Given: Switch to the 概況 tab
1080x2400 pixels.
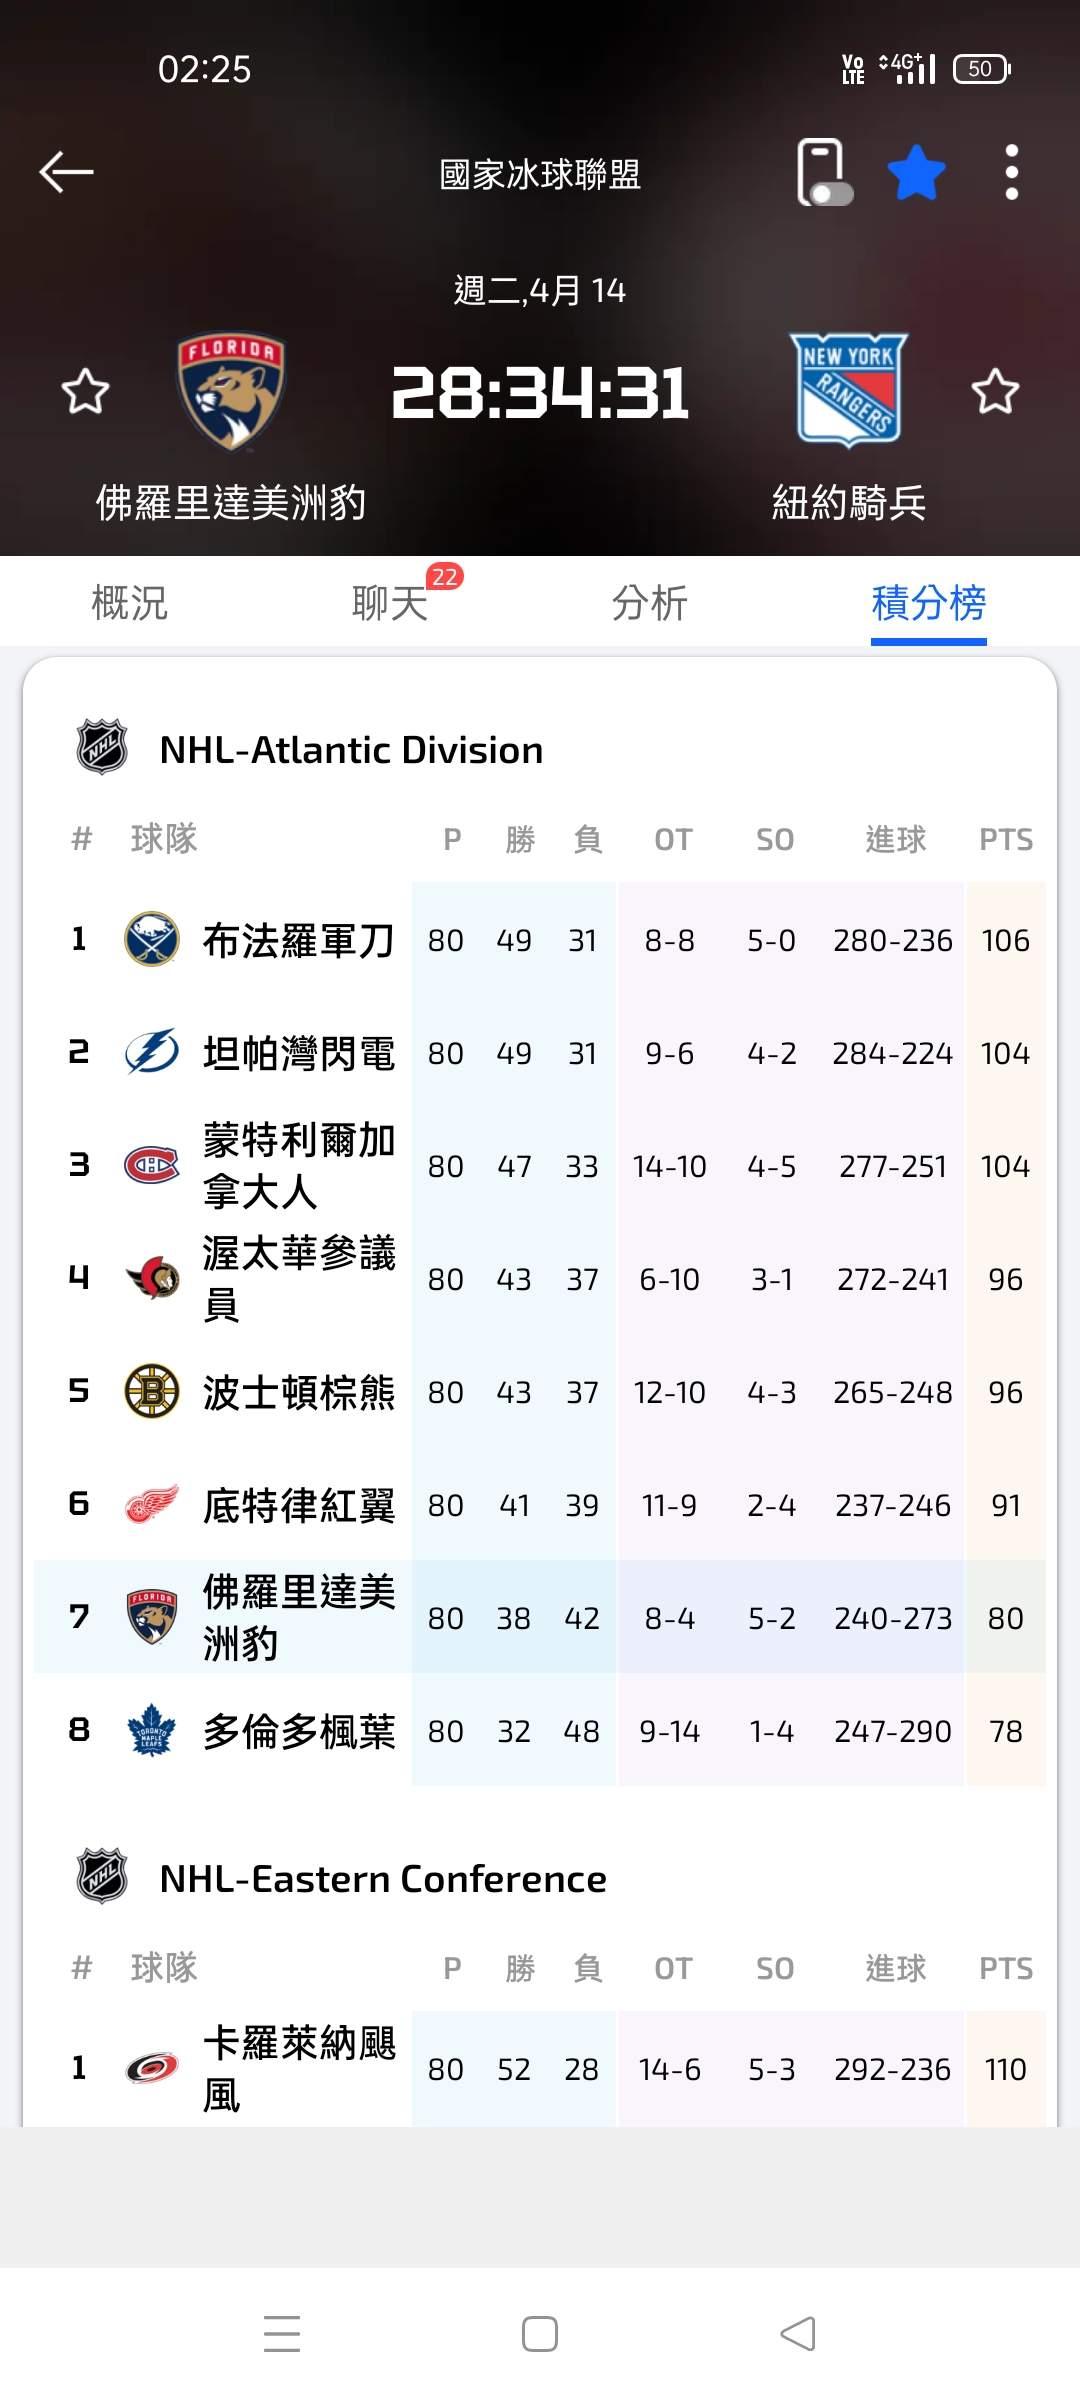Looking at the screenshot, I should (129, 603).
